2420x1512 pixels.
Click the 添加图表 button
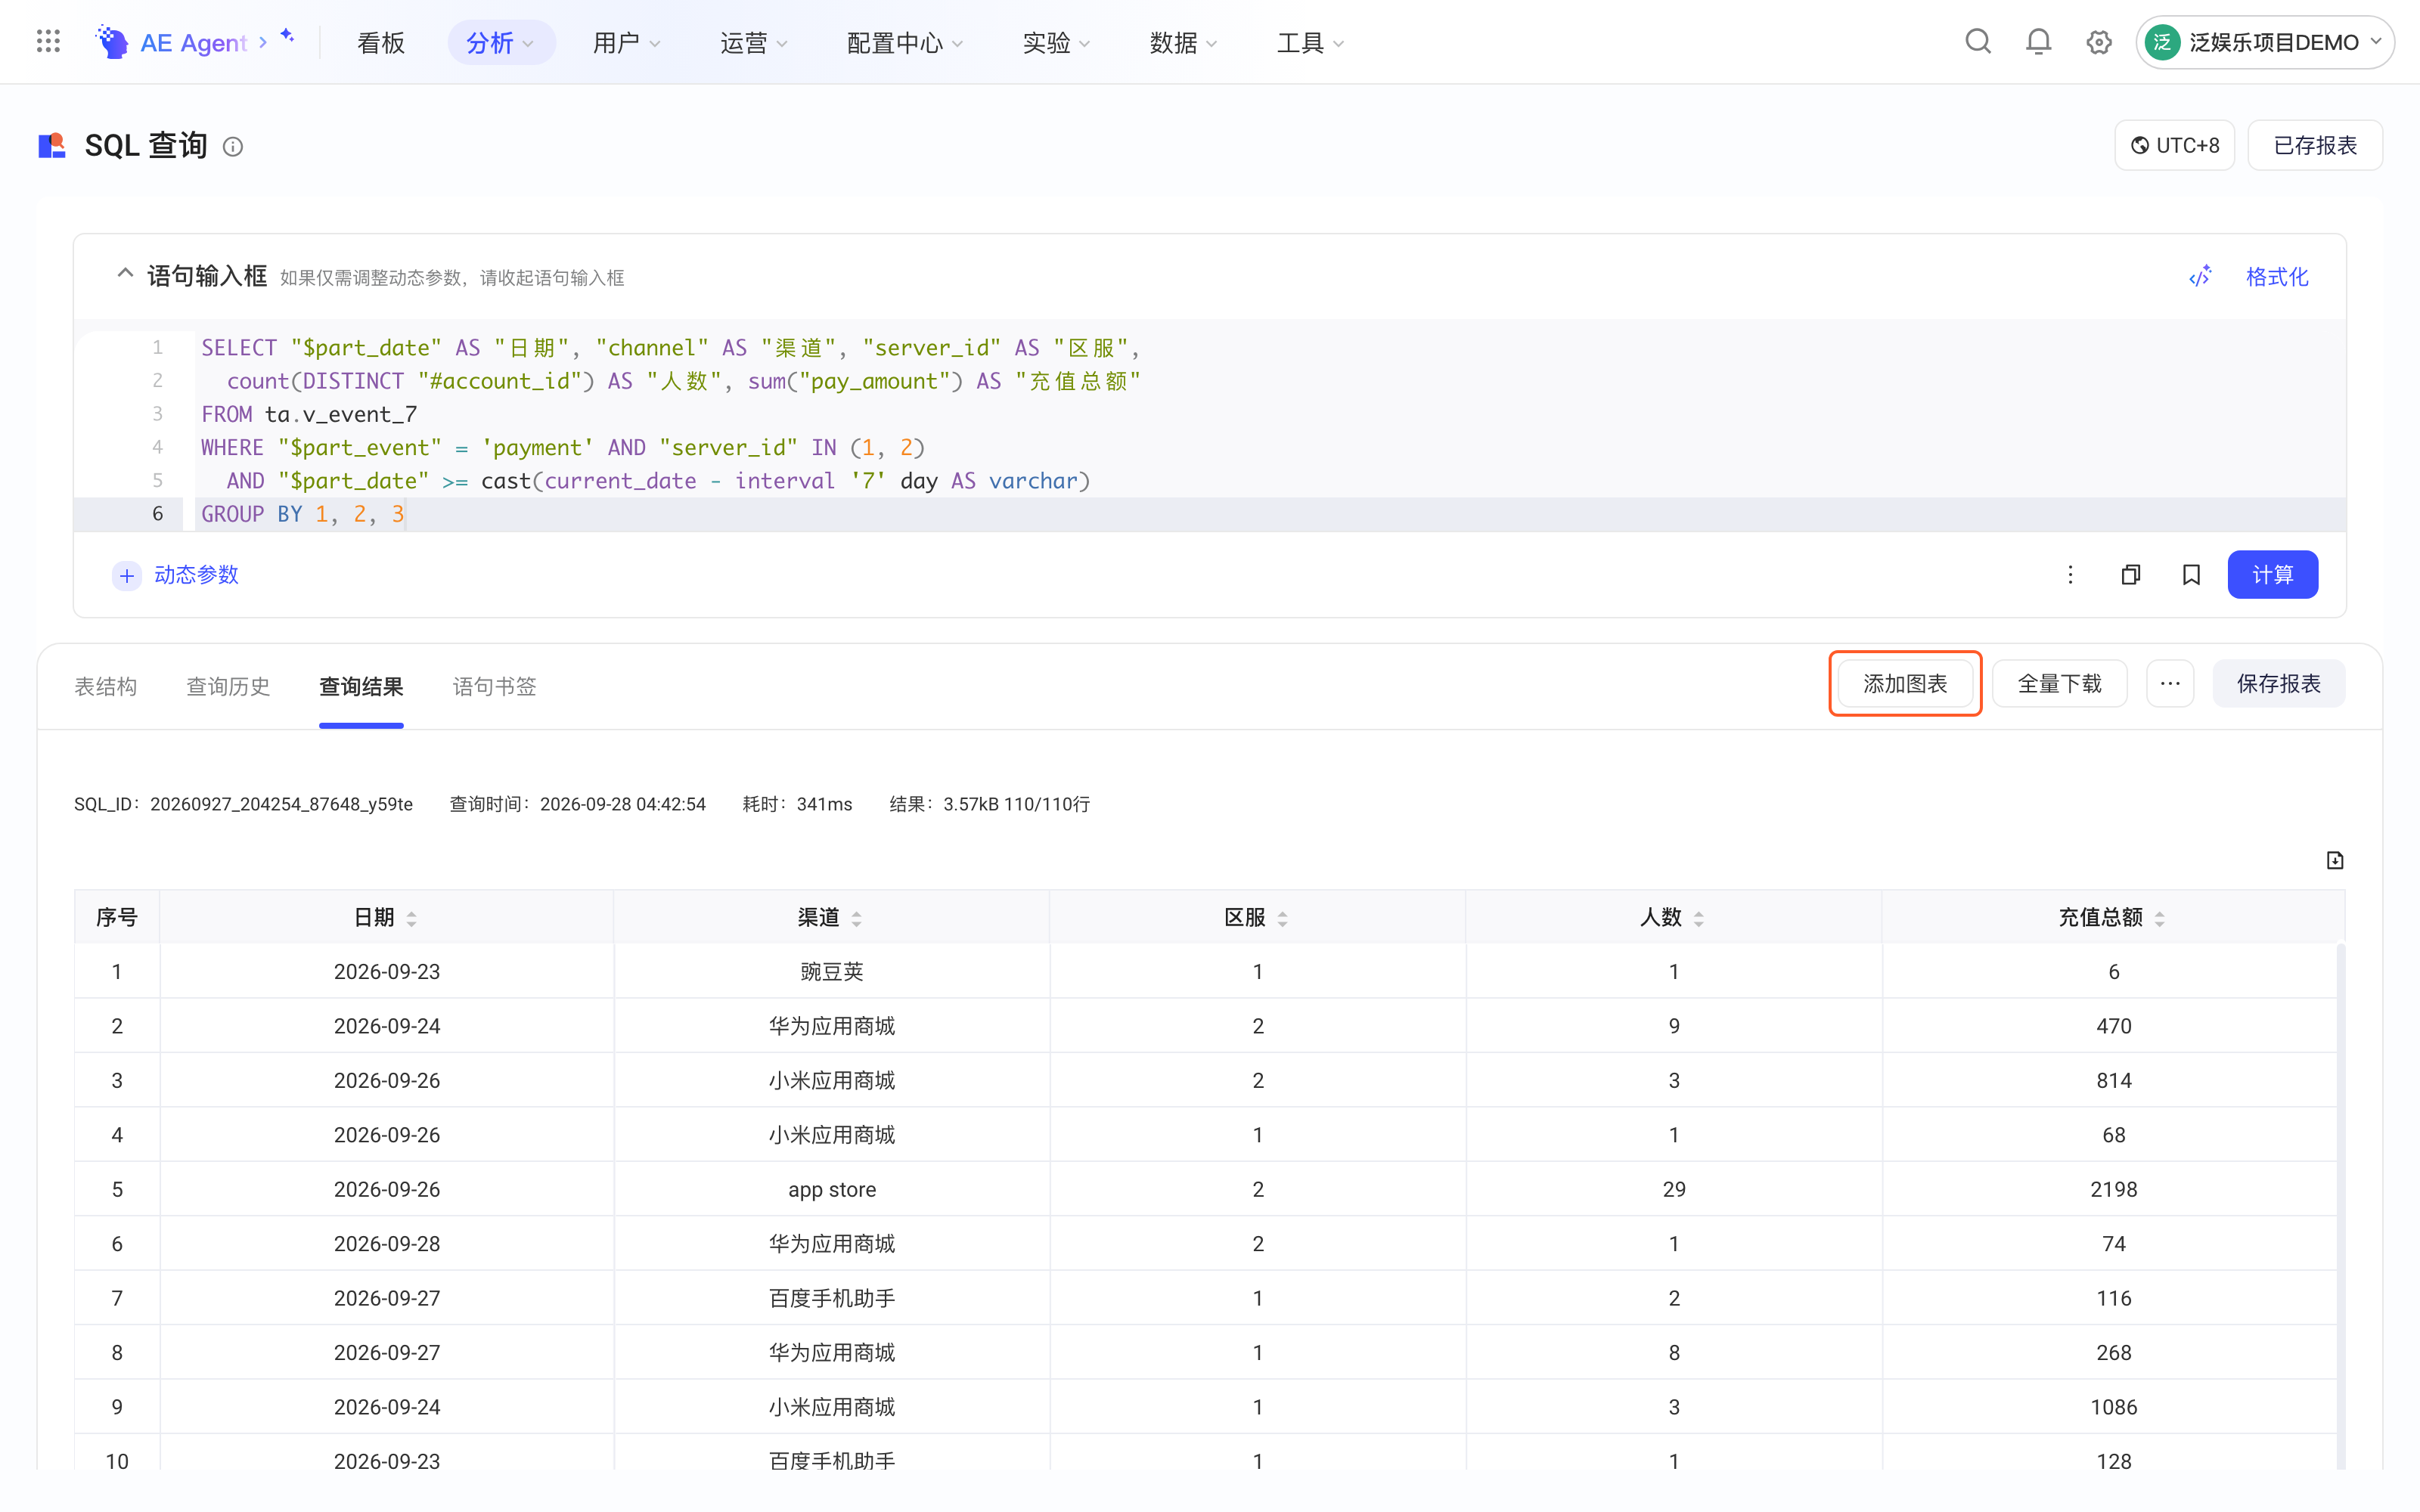pos(1904,684)
